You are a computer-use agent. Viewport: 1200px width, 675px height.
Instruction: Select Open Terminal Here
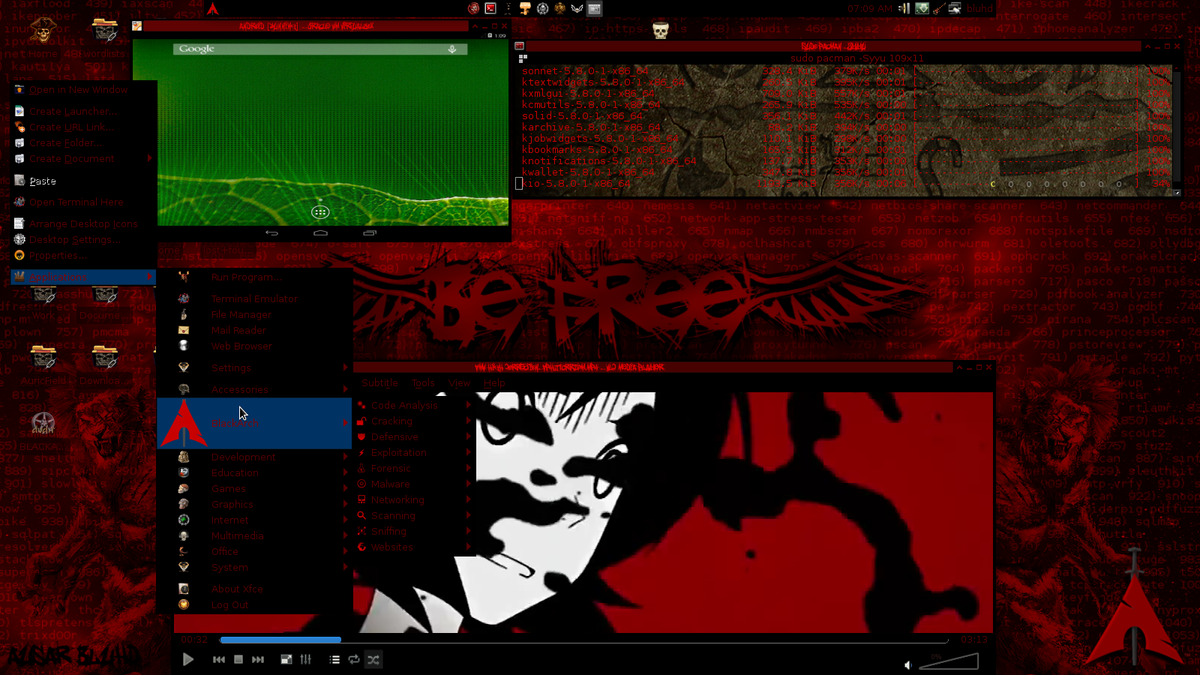coord(83,202)
